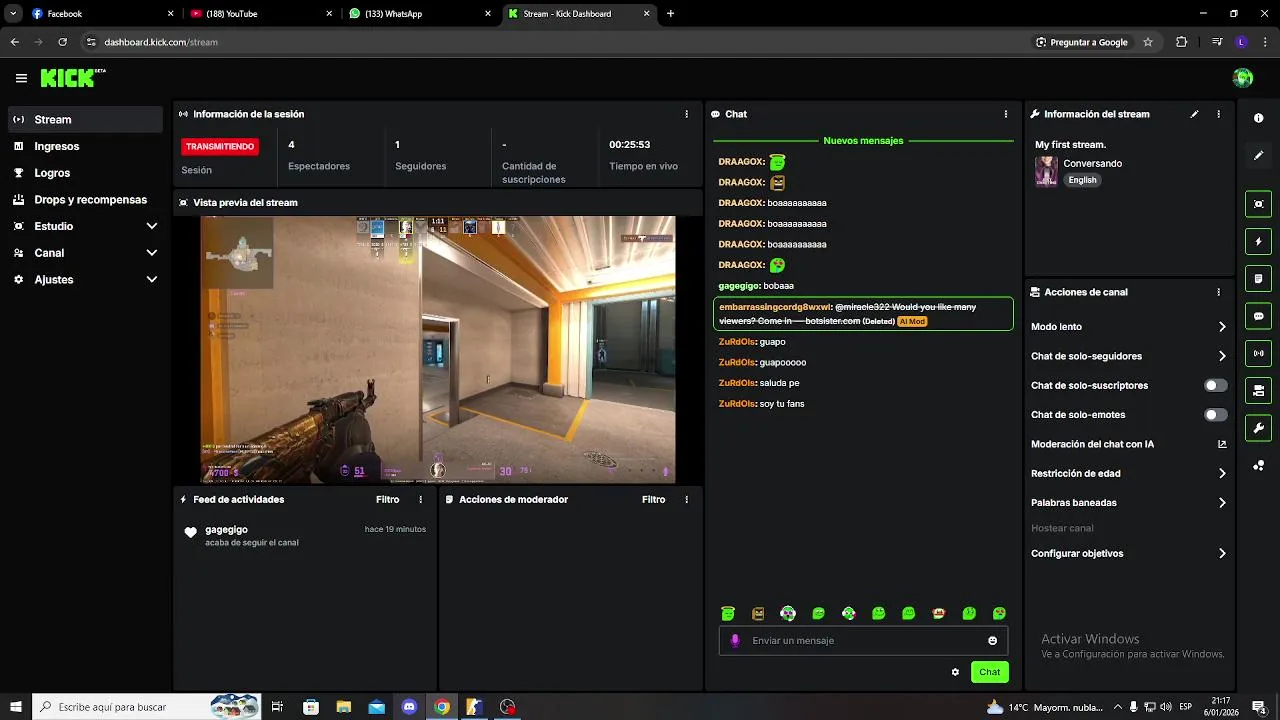Screen dimensions: 1280x720
Task: Click the purple microphone icon in chat input
Action: [x=735, y=641]
